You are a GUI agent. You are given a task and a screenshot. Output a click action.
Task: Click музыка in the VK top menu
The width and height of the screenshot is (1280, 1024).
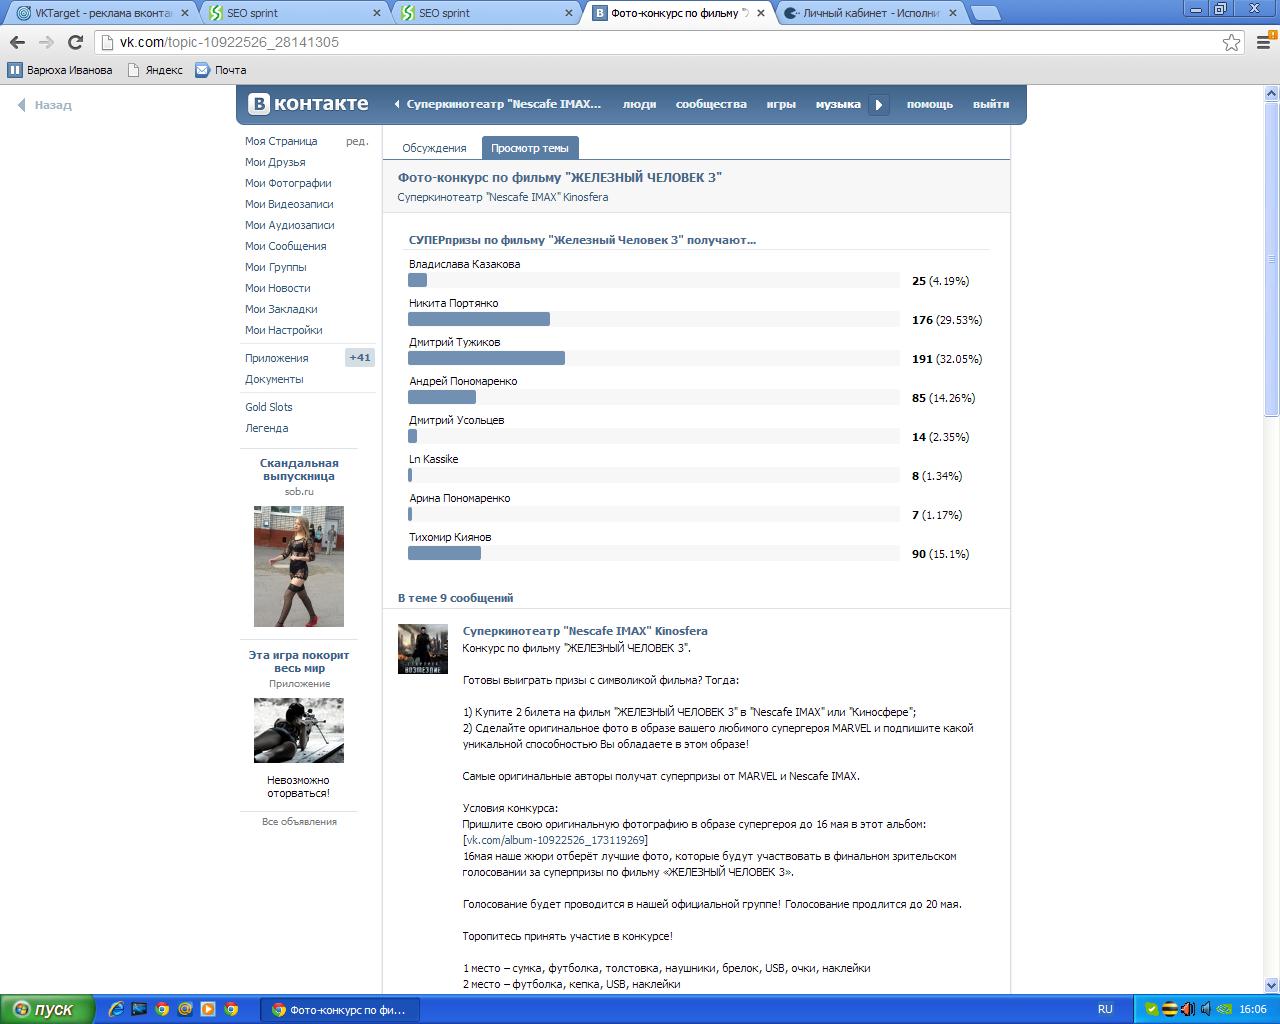coord(838,104)
